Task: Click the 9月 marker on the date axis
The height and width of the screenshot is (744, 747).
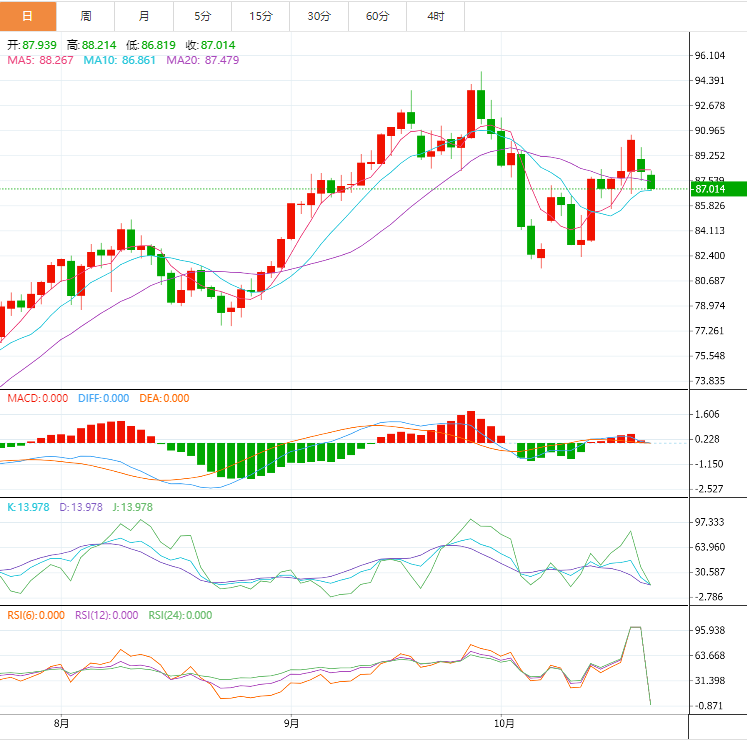Action: (x=291, y=722)
